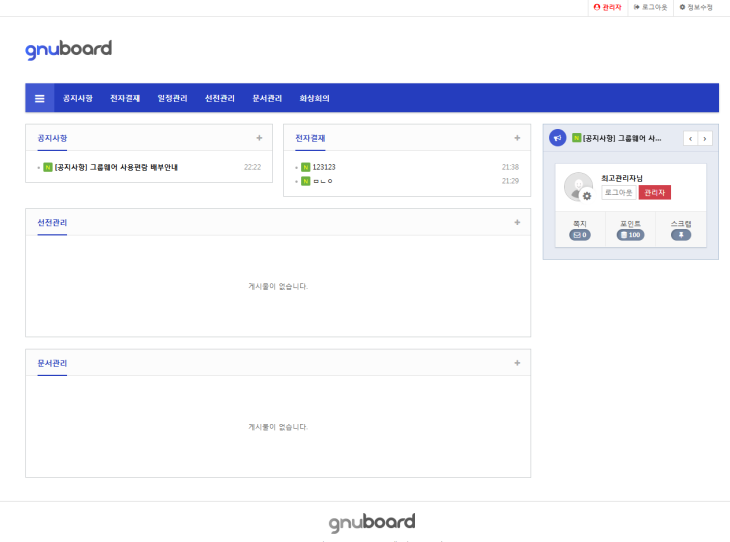Image resolution: width=730 pixels, height=542 pixels.
Task: Open the 스크랩 pin badge
Action: pyautogui.click(x=680, y=235)
